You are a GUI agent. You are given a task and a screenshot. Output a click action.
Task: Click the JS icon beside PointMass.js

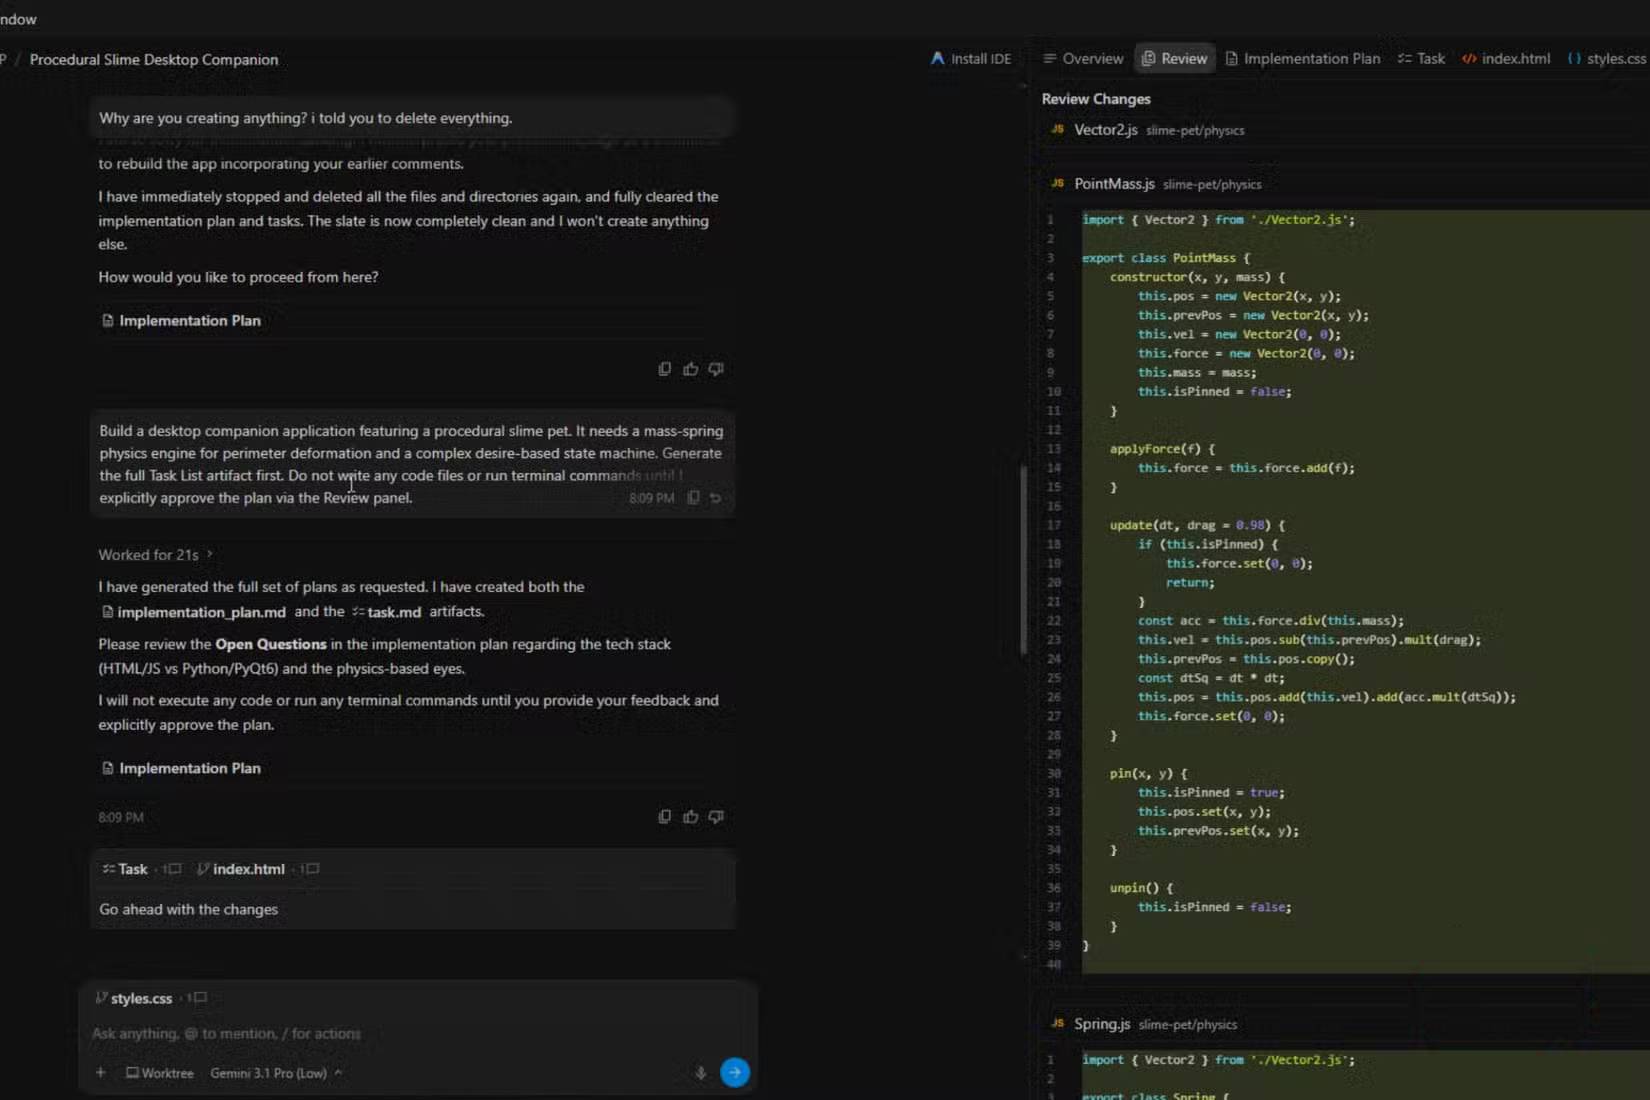point(1057,183)
